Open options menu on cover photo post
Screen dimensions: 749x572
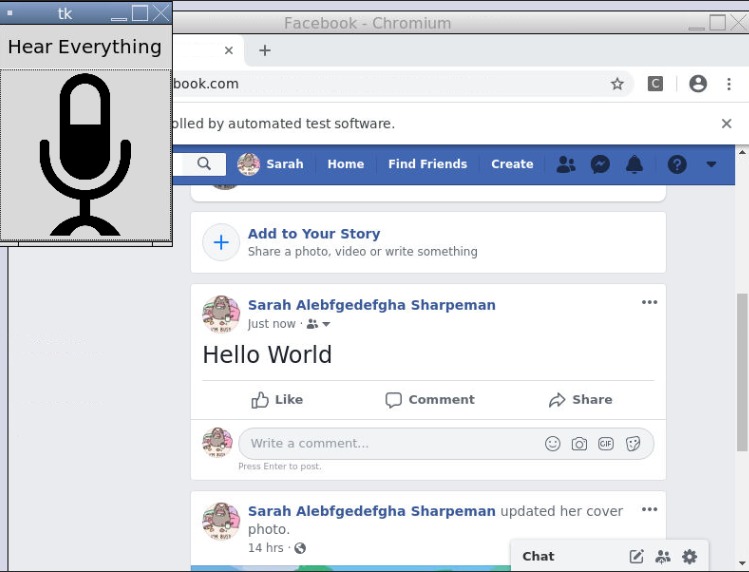pos(649,509)
